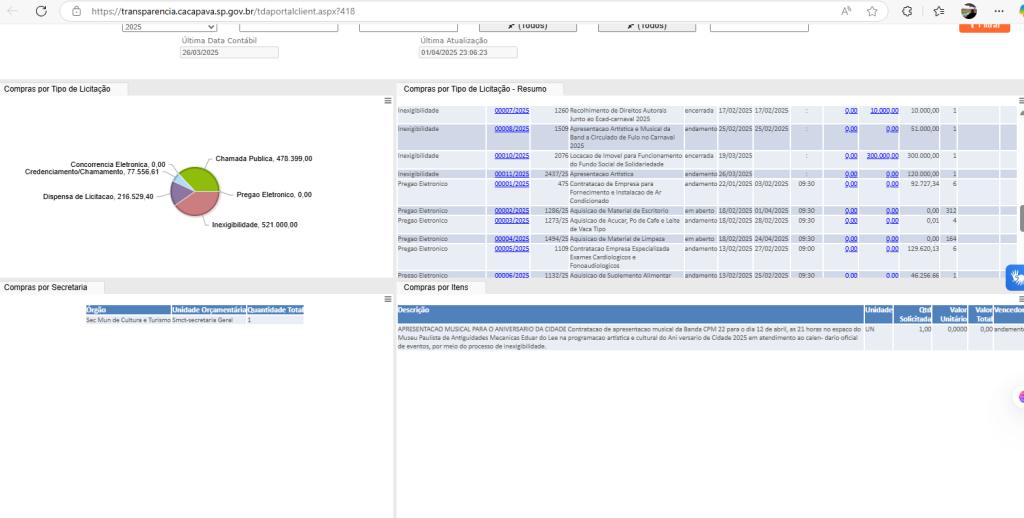Open licitação link 00005/2025
The height and width of the screenshot is (518, 1024).
[x=511, y=249]
